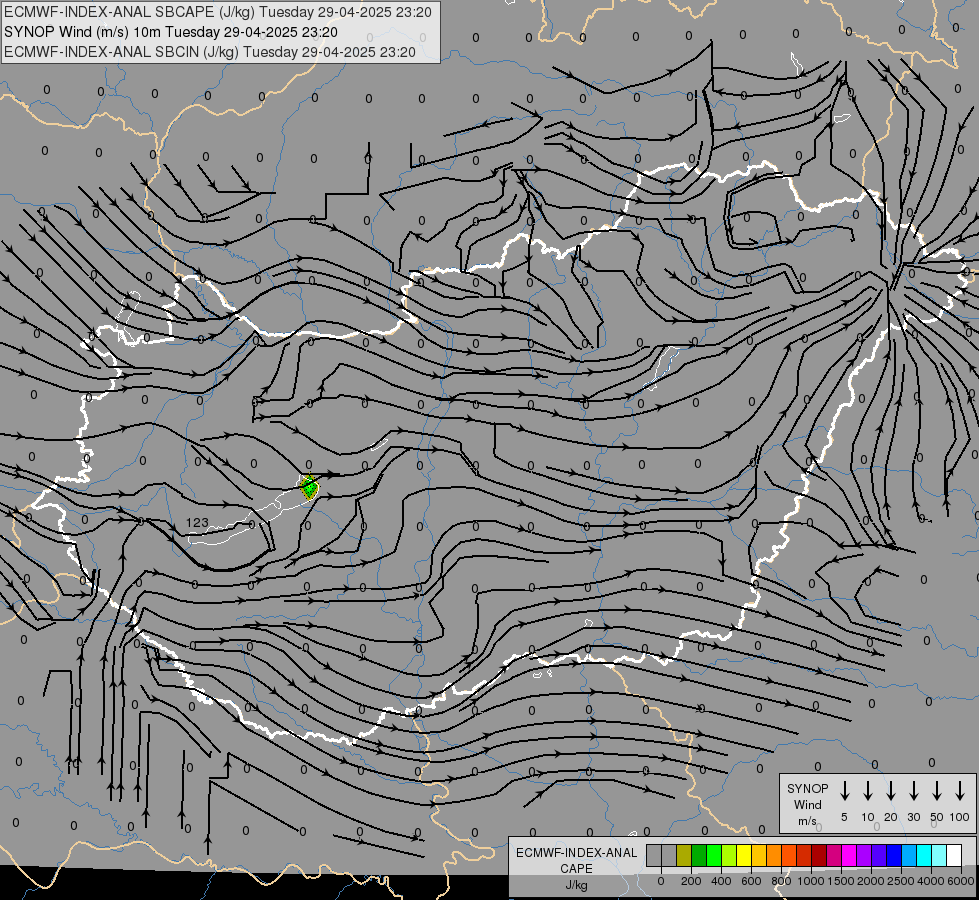Click the purple swatch left of 2000
The image size is (979, 900).
pos(864,855)
